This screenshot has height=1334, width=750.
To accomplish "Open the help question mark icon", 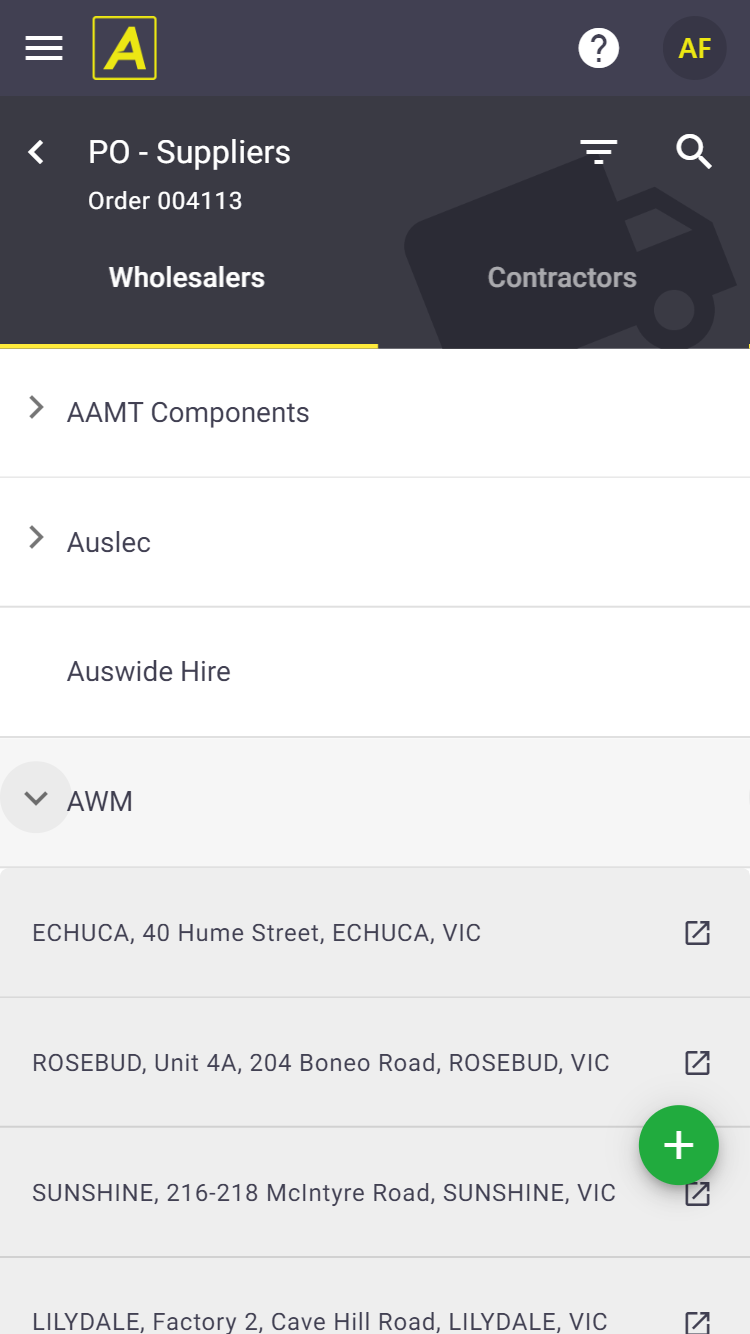I will 599,48.
